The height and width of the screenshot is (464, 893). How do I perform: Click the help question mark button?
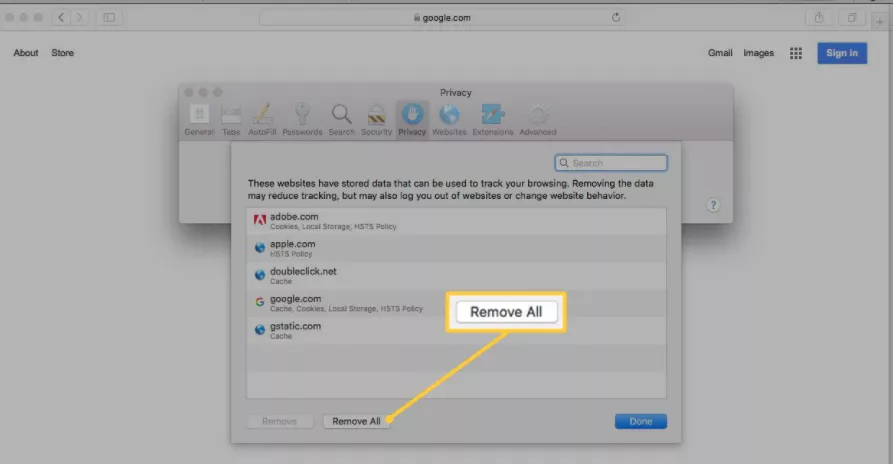tap(713, 205)
